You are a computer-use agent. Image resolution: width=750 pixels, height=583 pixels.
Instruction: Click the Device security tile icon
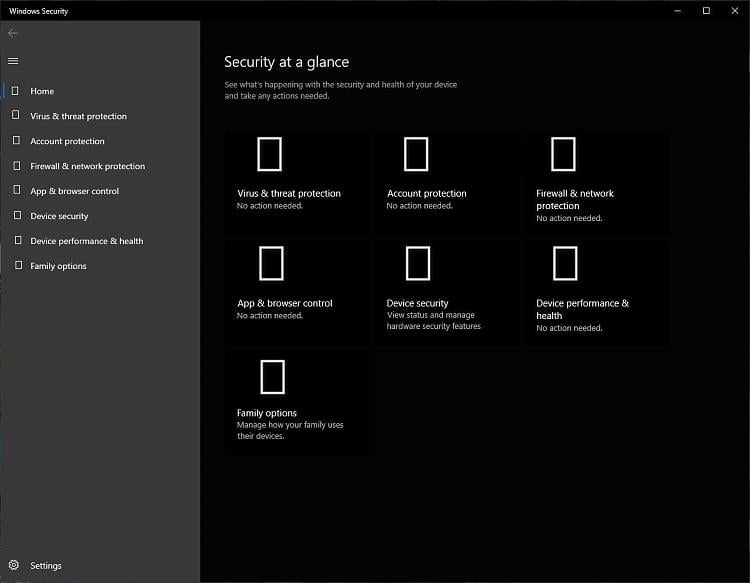(x=418, y=264)
